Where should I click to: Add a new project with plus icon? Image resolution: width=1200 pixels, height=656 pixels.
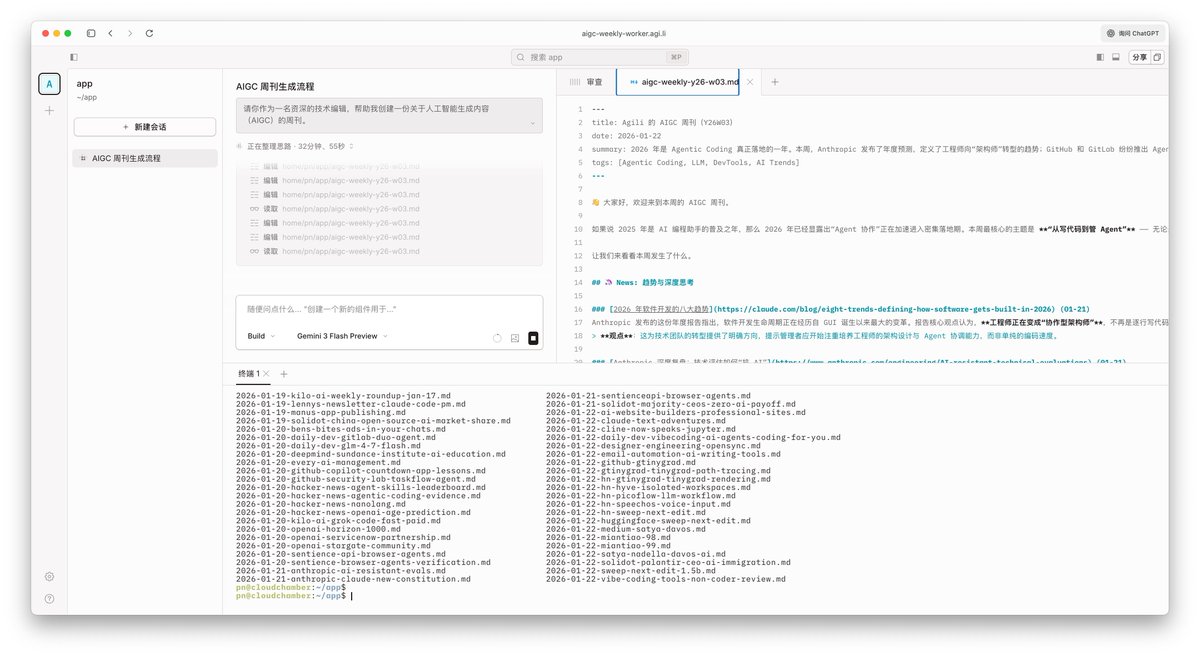tap(49, 110)
